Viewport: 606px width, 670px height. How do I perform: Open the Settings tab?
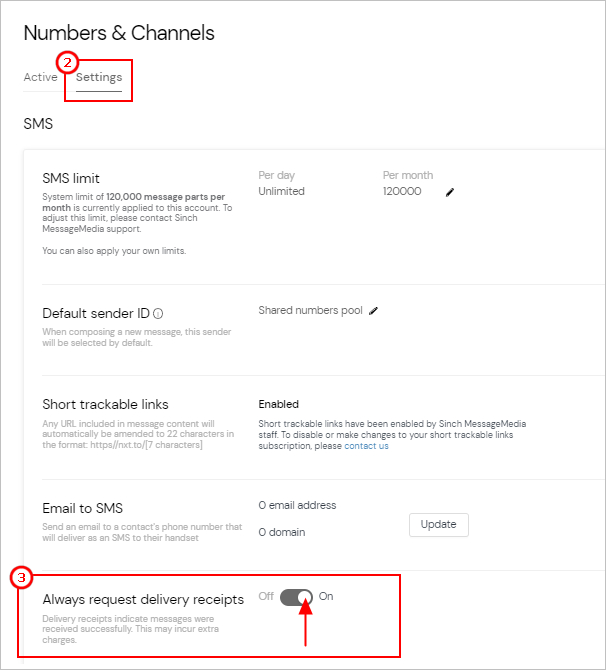point(99,78)
